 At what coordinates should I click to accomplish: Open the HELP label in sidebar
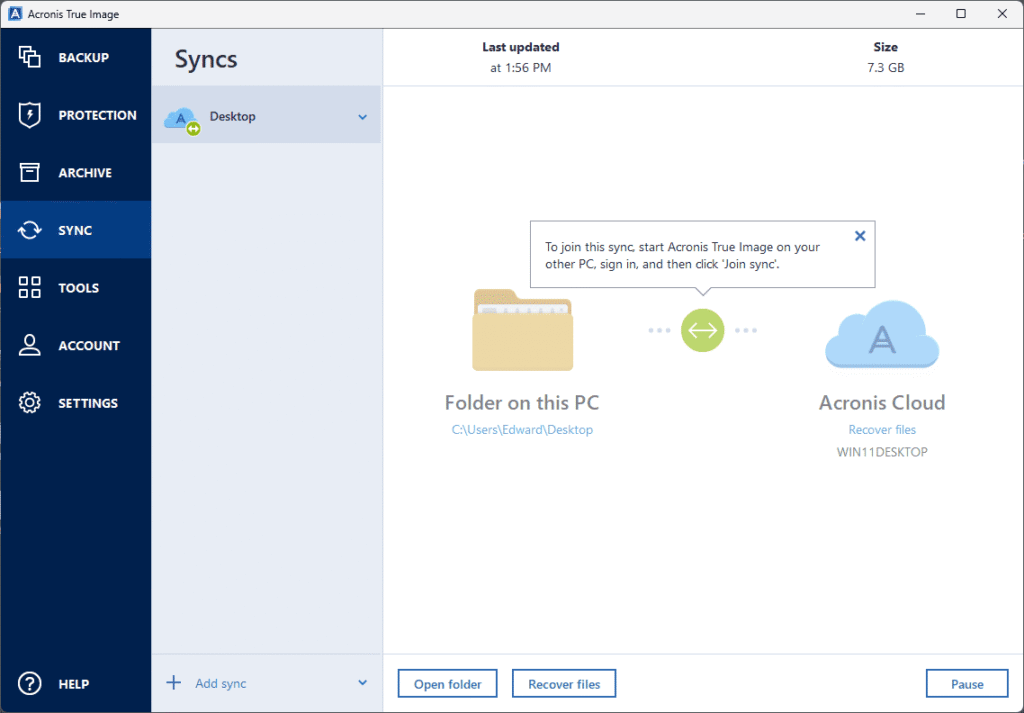pos(74,684)
